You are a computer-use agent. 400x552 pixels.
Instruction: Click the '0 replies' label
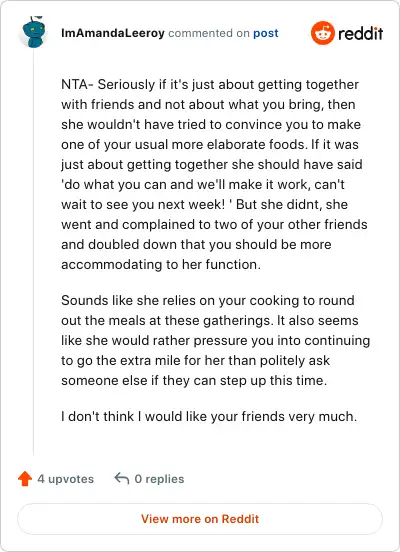click(160, 479)
